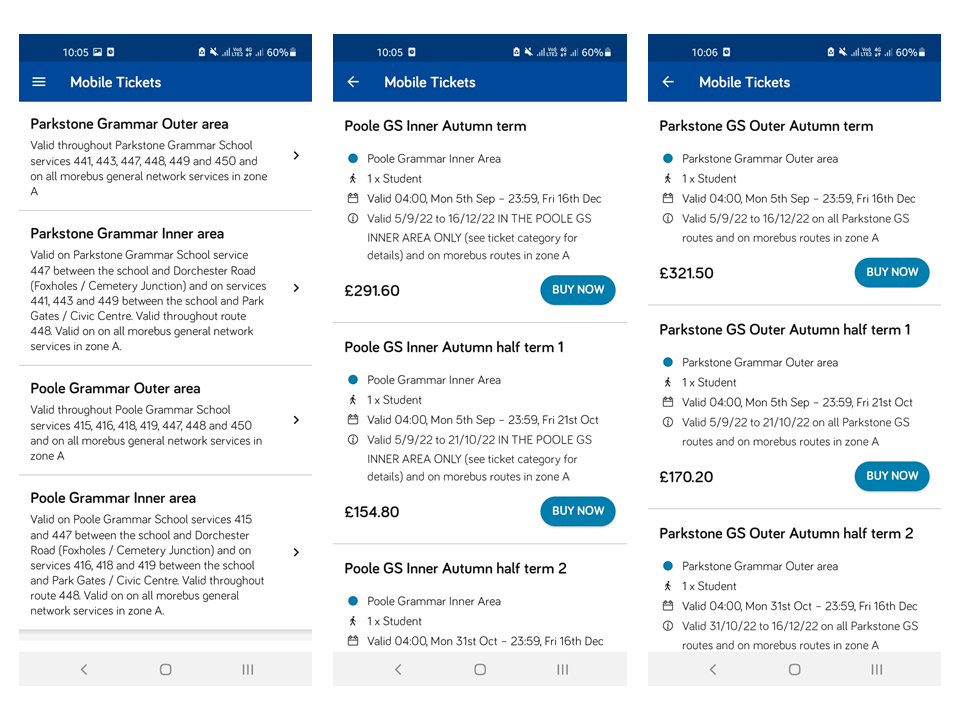
Task: Open the hamburger menu in Mobile Tickets
Action: [39, 81]
